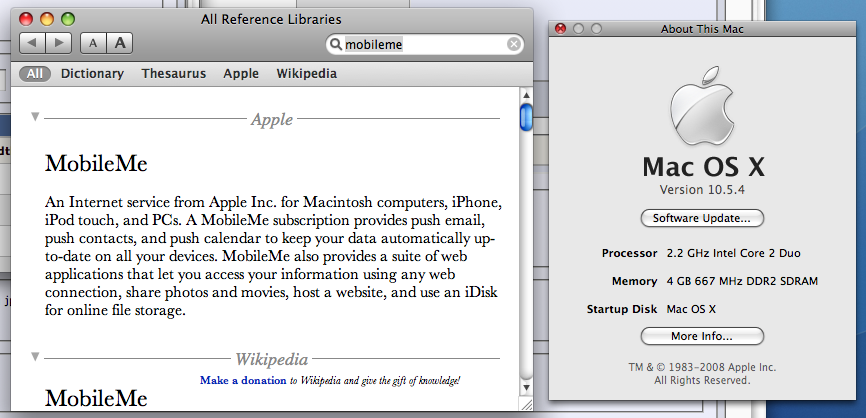
Task: Clear the mobileme search text
Action: tap(514, 44)
